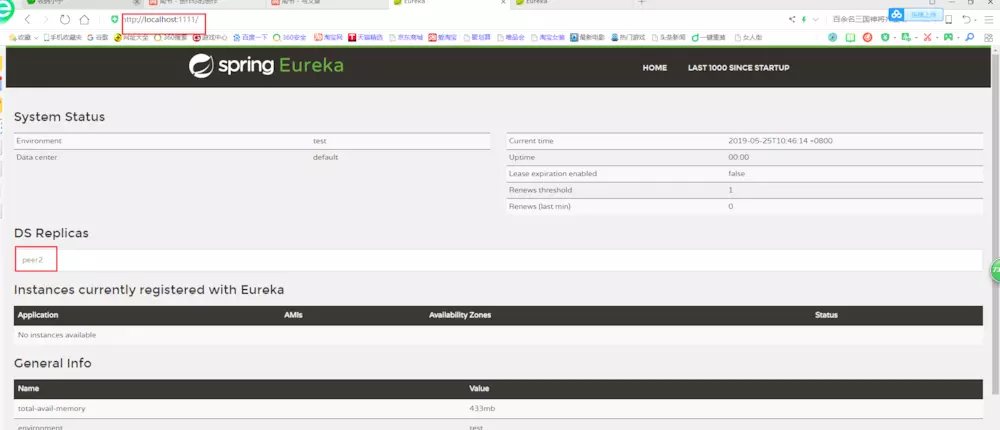This screenshot has height=430, width=1000.
Task: Open 淘宝女装 bookmark
Action: click(x=548, y=38)
